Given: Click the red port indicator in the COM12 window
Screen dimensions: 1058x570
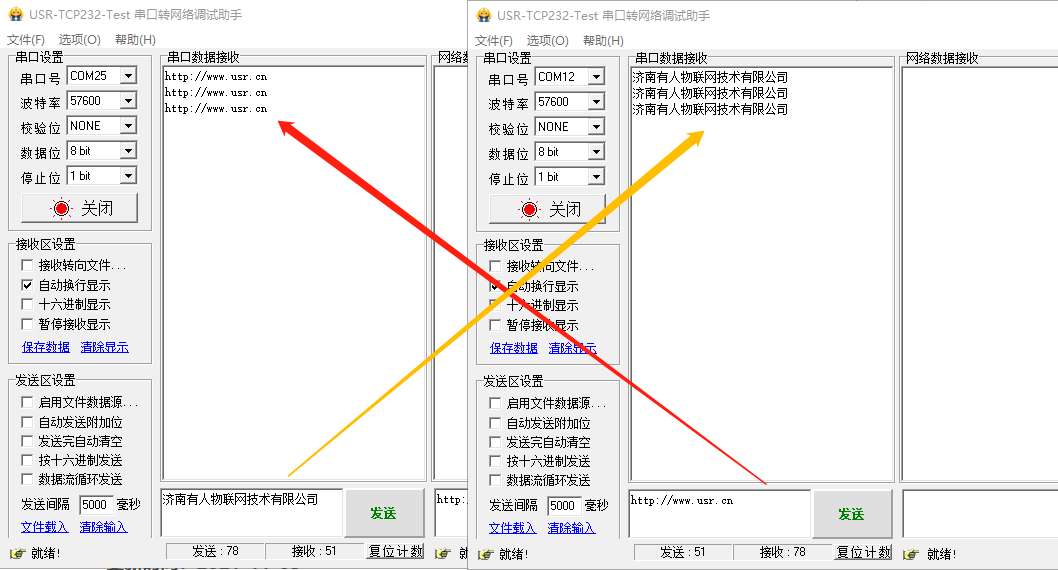Looking at the screenshot, I should 530,209.
